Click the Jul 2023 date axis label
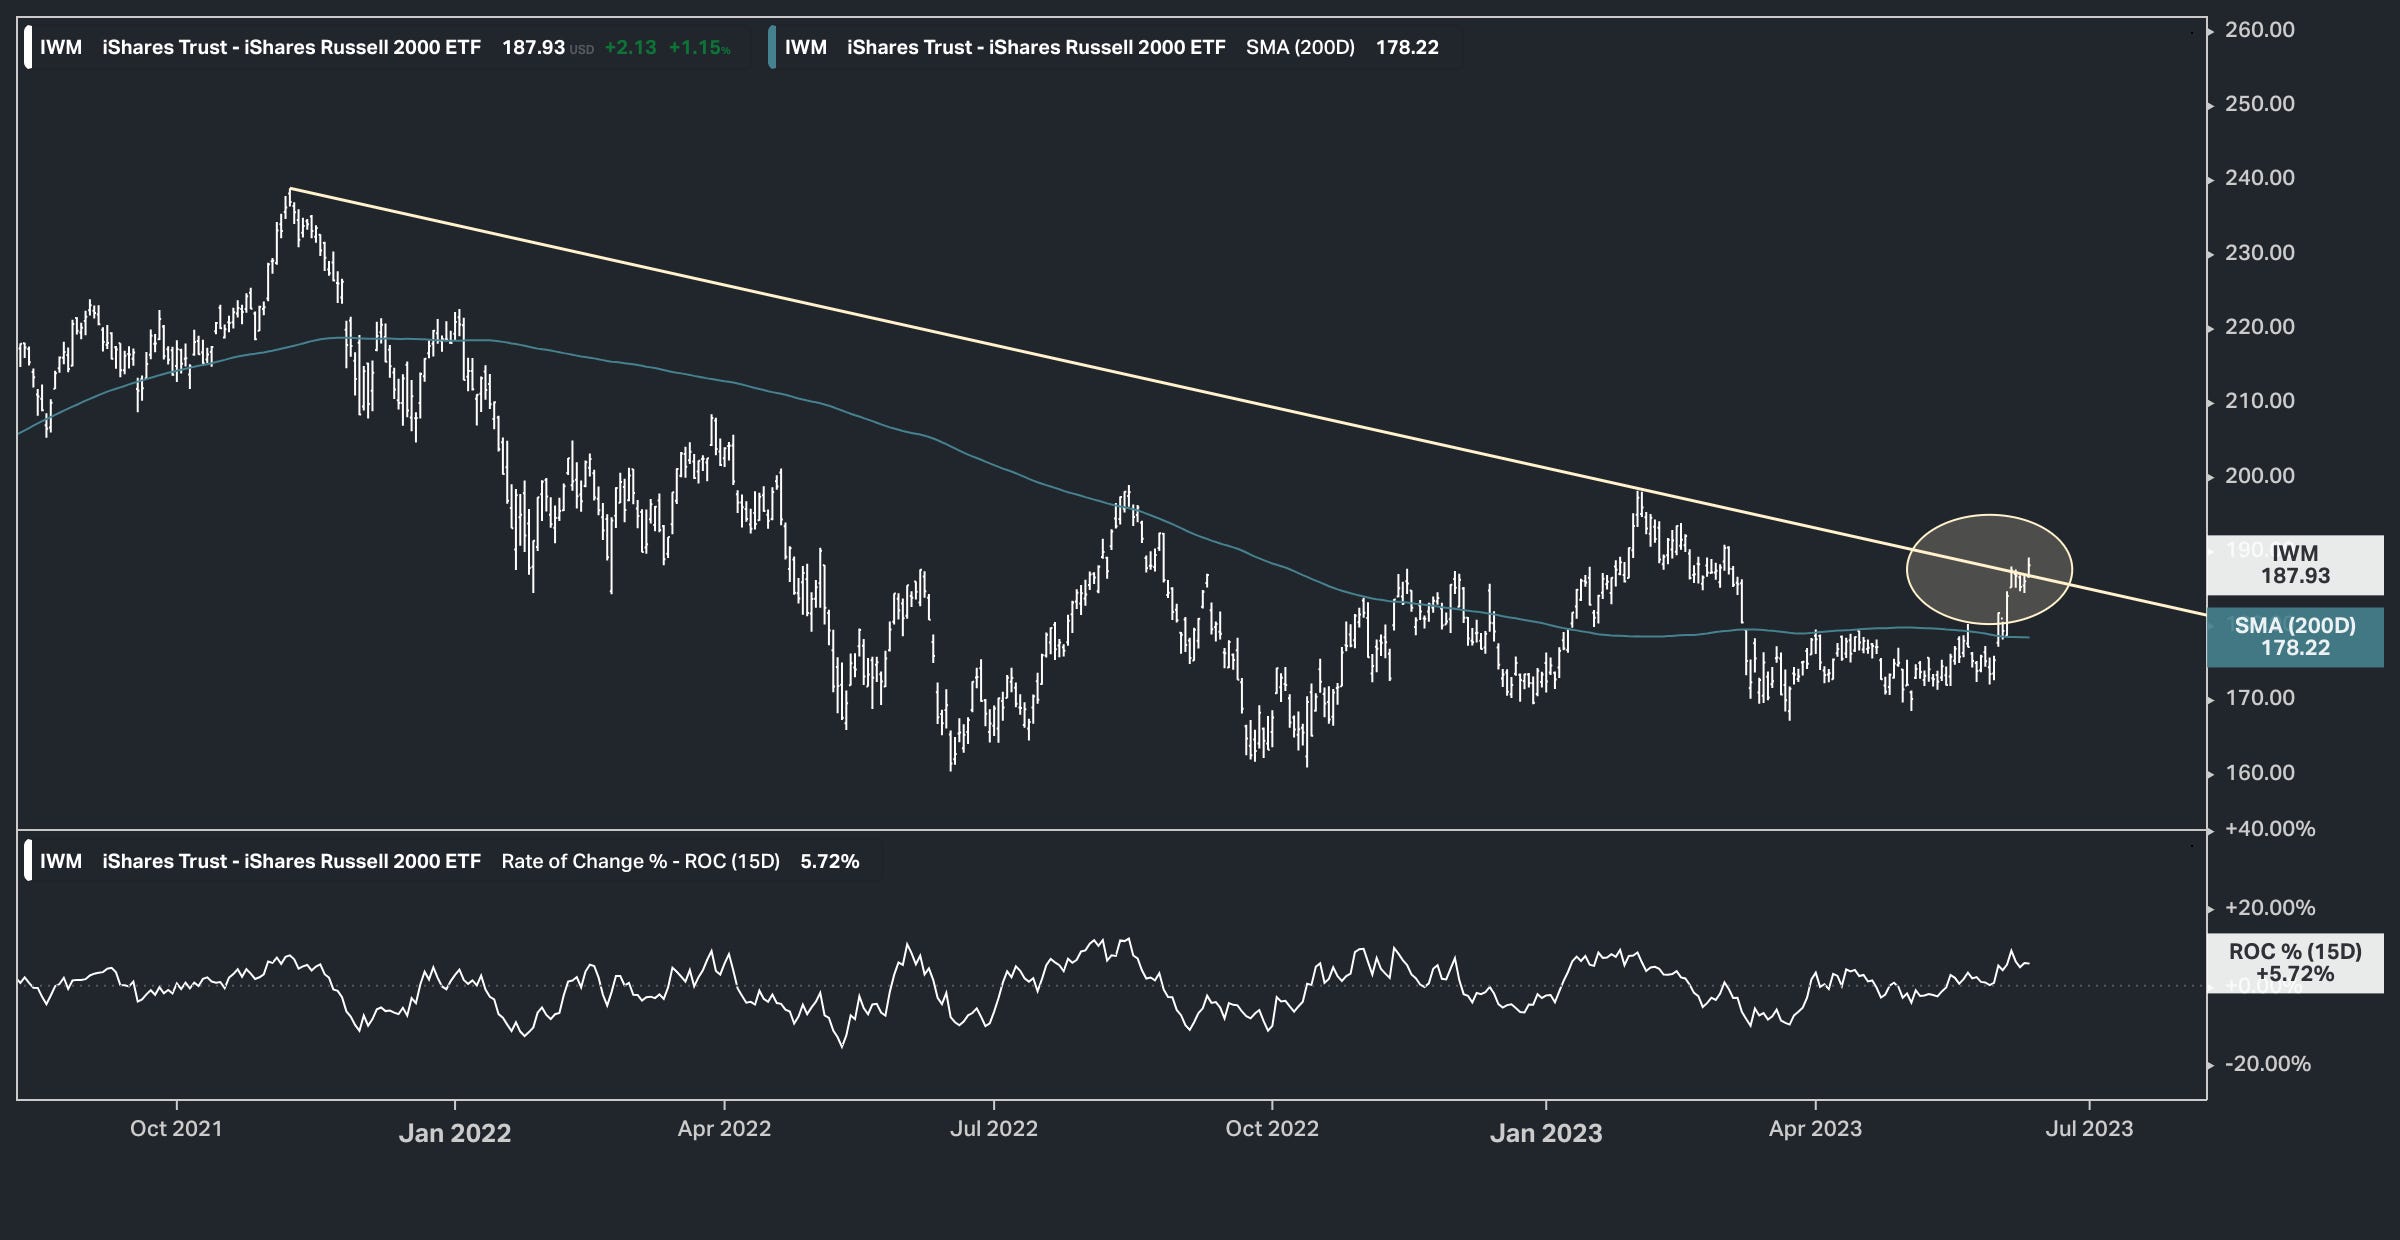 click(x=2089, y=1129)
